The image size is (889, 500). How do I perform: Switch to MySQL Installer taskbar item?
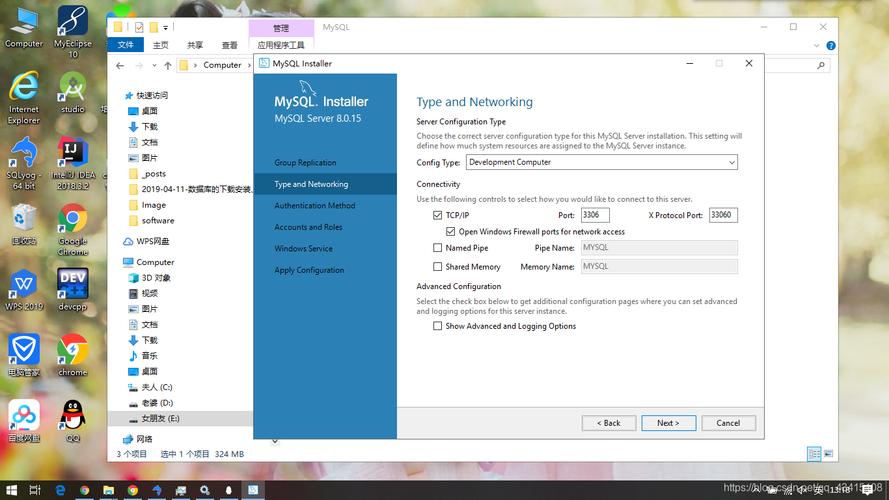(x=253, y=490)
